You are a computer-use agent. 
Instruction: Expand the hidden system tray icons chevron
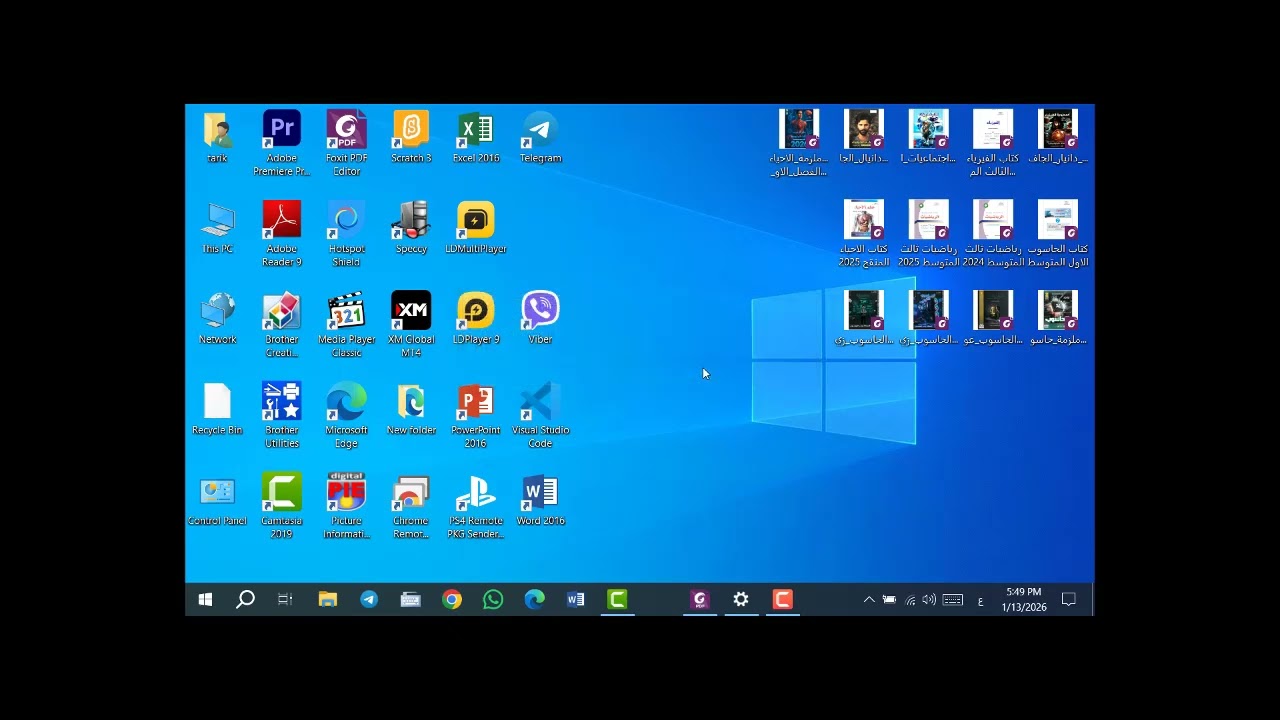coord(869,600)
